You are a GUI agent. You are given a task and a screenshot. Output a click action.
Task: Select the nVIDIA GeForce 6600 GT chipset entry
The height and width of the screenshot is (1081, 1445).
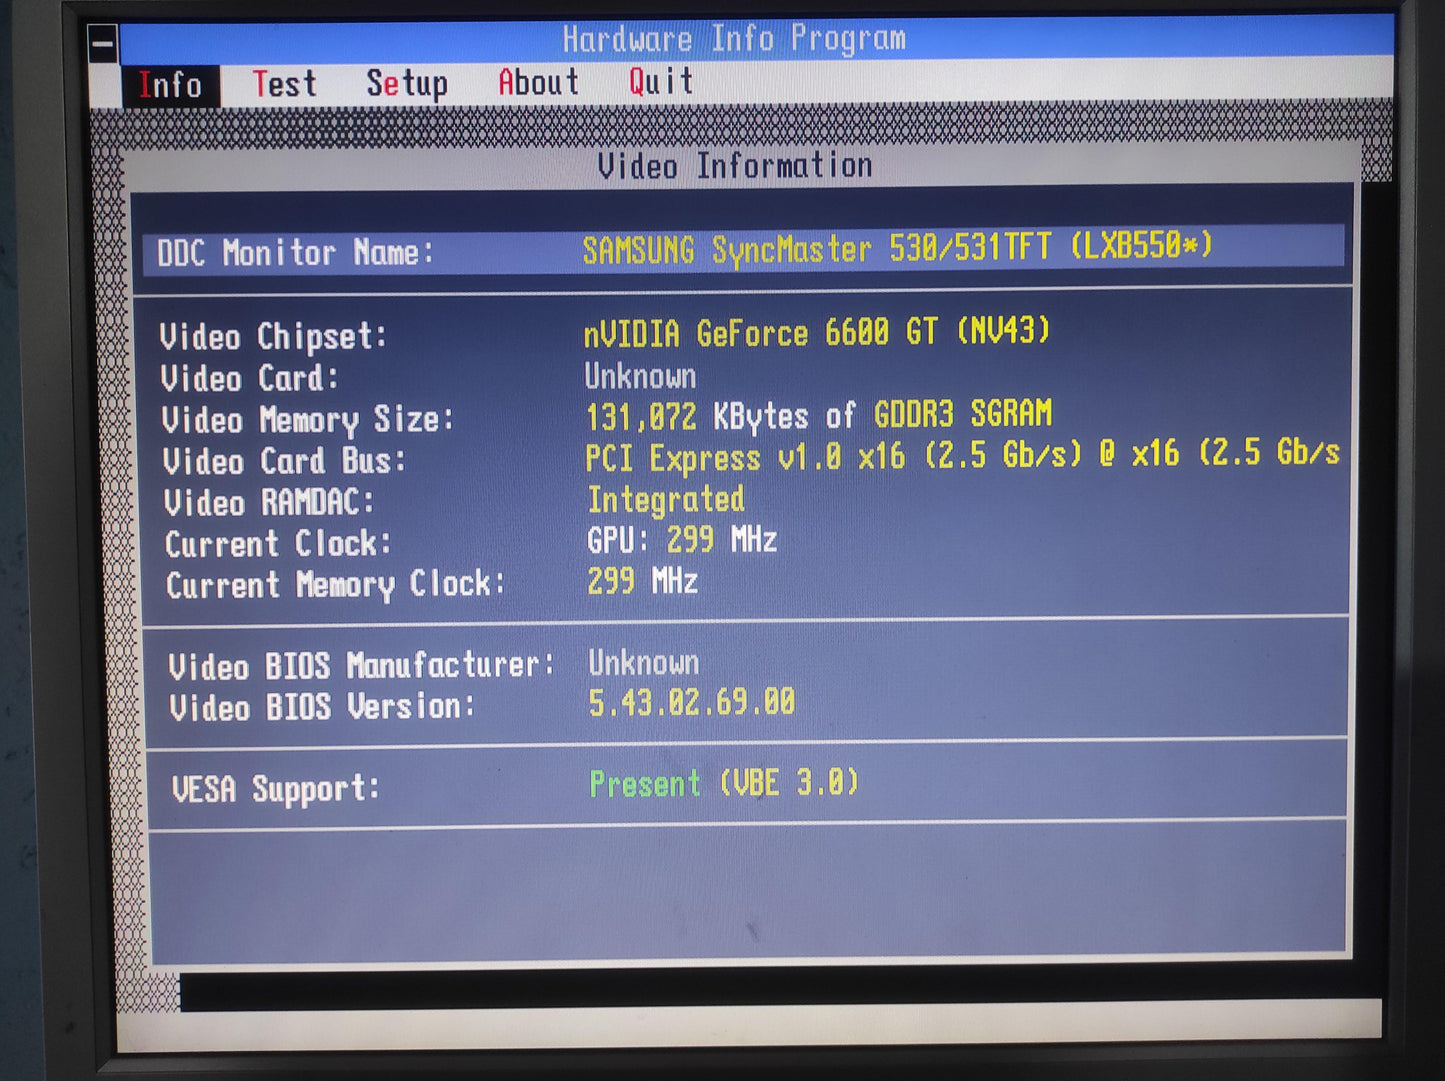816,332
